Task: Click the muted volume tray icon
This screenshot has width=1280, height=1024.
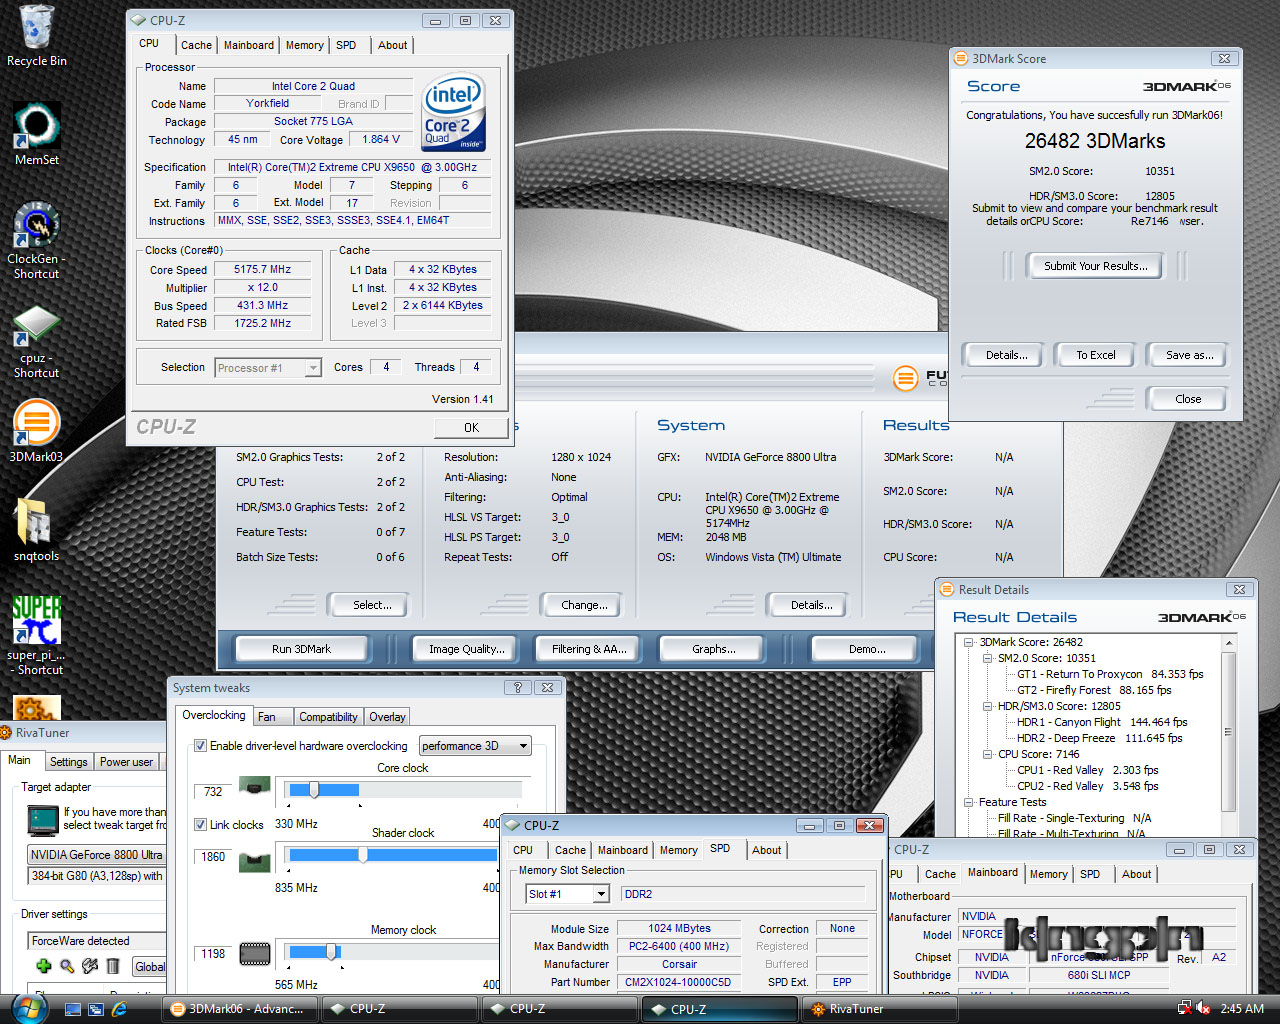Action: (x=1203, y=1008)
